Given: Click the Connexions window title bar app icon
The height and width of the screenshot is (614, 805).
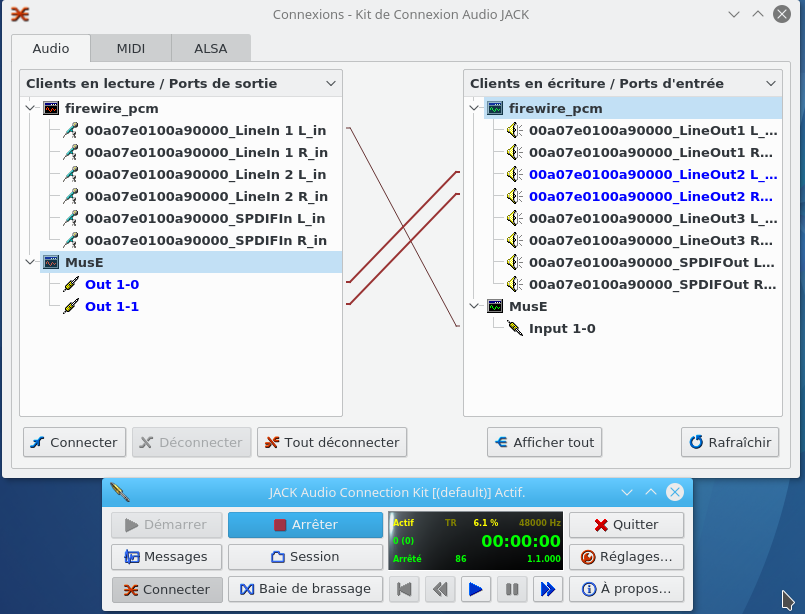Looking at the screenshot, I should click(20, 14).
